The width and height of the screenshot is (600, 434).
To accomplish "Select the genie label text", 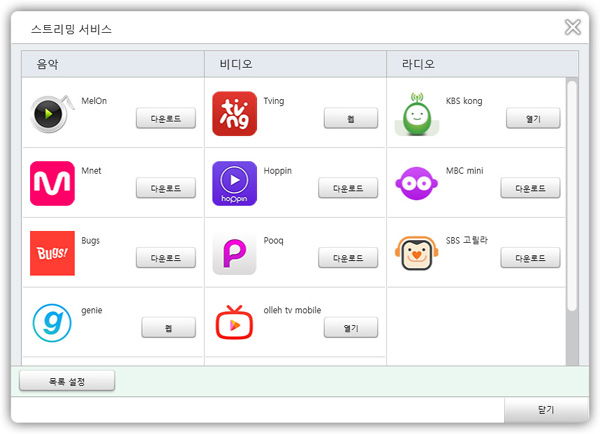I will 92,310.
